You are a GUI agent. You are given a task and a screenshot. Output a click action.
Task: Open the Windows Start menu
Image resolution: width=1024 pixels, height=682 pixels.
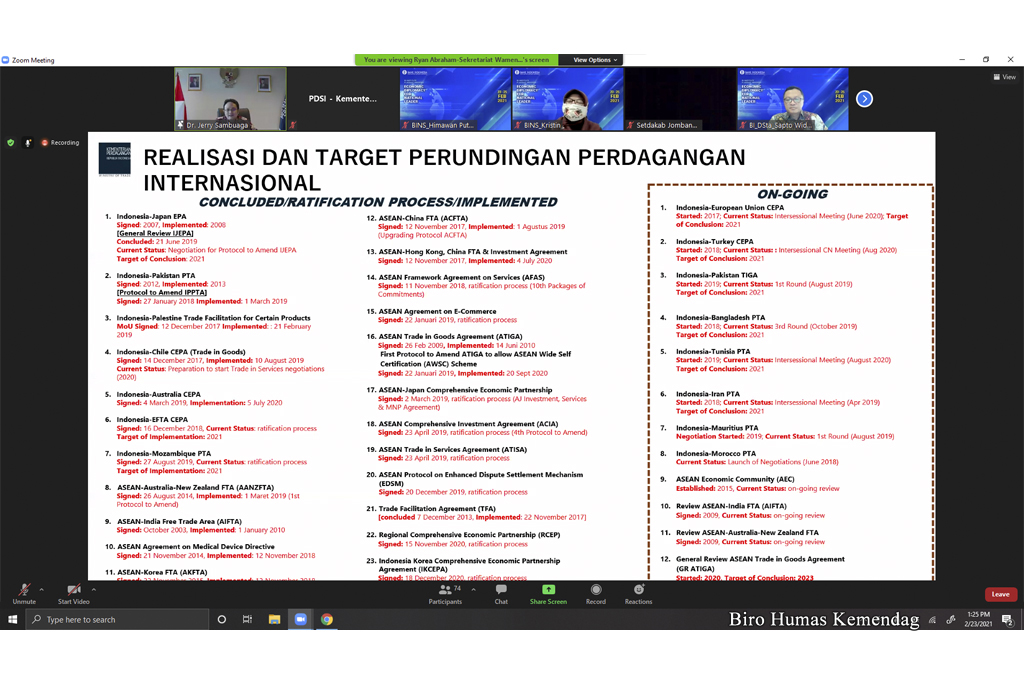pos(12,619)
